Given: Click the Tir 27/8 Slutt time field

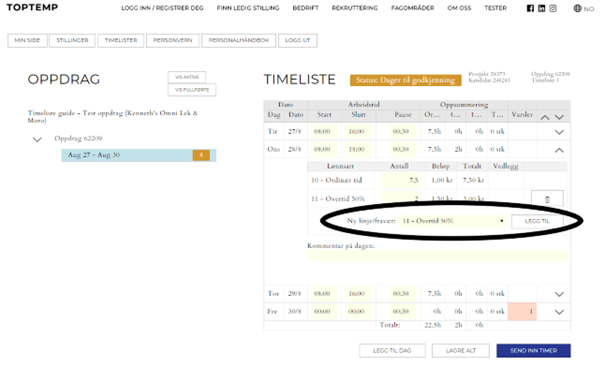Looking at the screenshot, I should coord(358,132).
